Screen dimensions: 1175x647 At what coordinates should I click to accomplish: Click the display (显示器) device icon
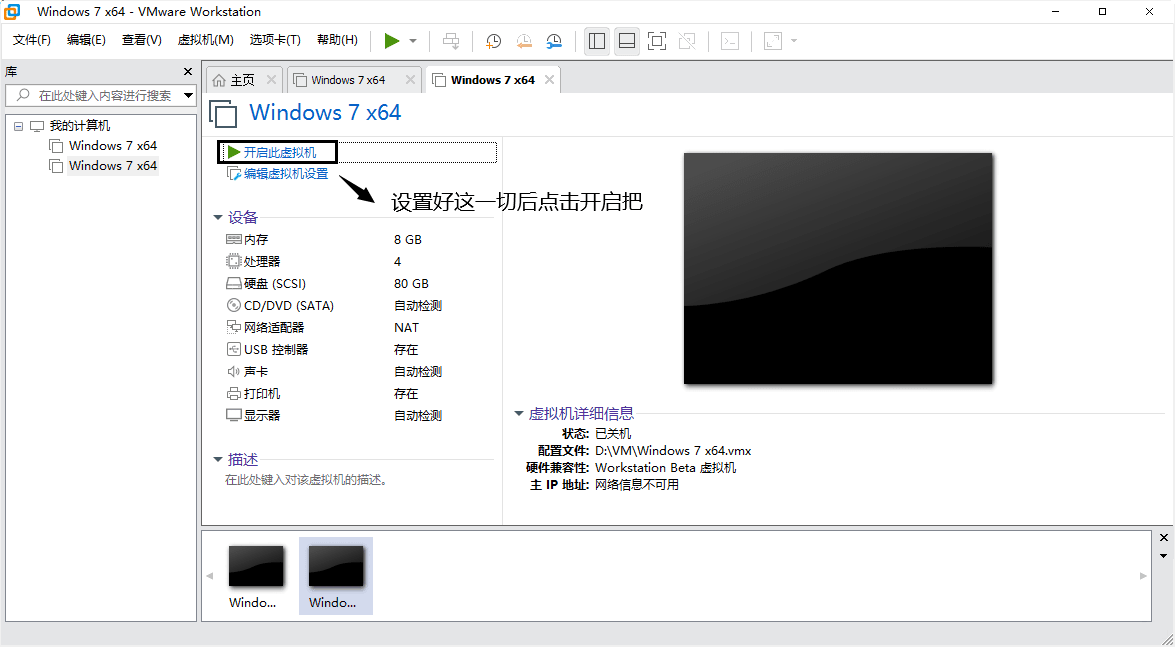[x=234, y=415]
